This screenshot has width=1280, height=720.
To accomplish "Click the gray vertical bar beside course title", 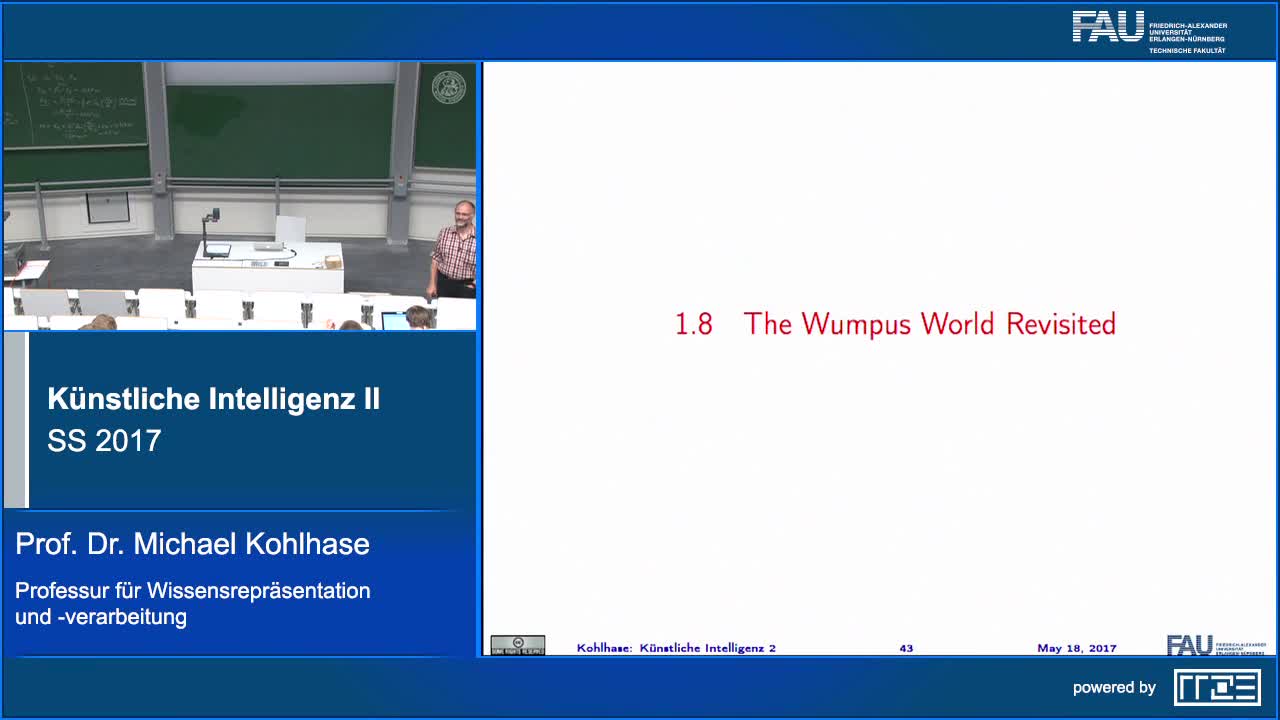I will point(16,420).
